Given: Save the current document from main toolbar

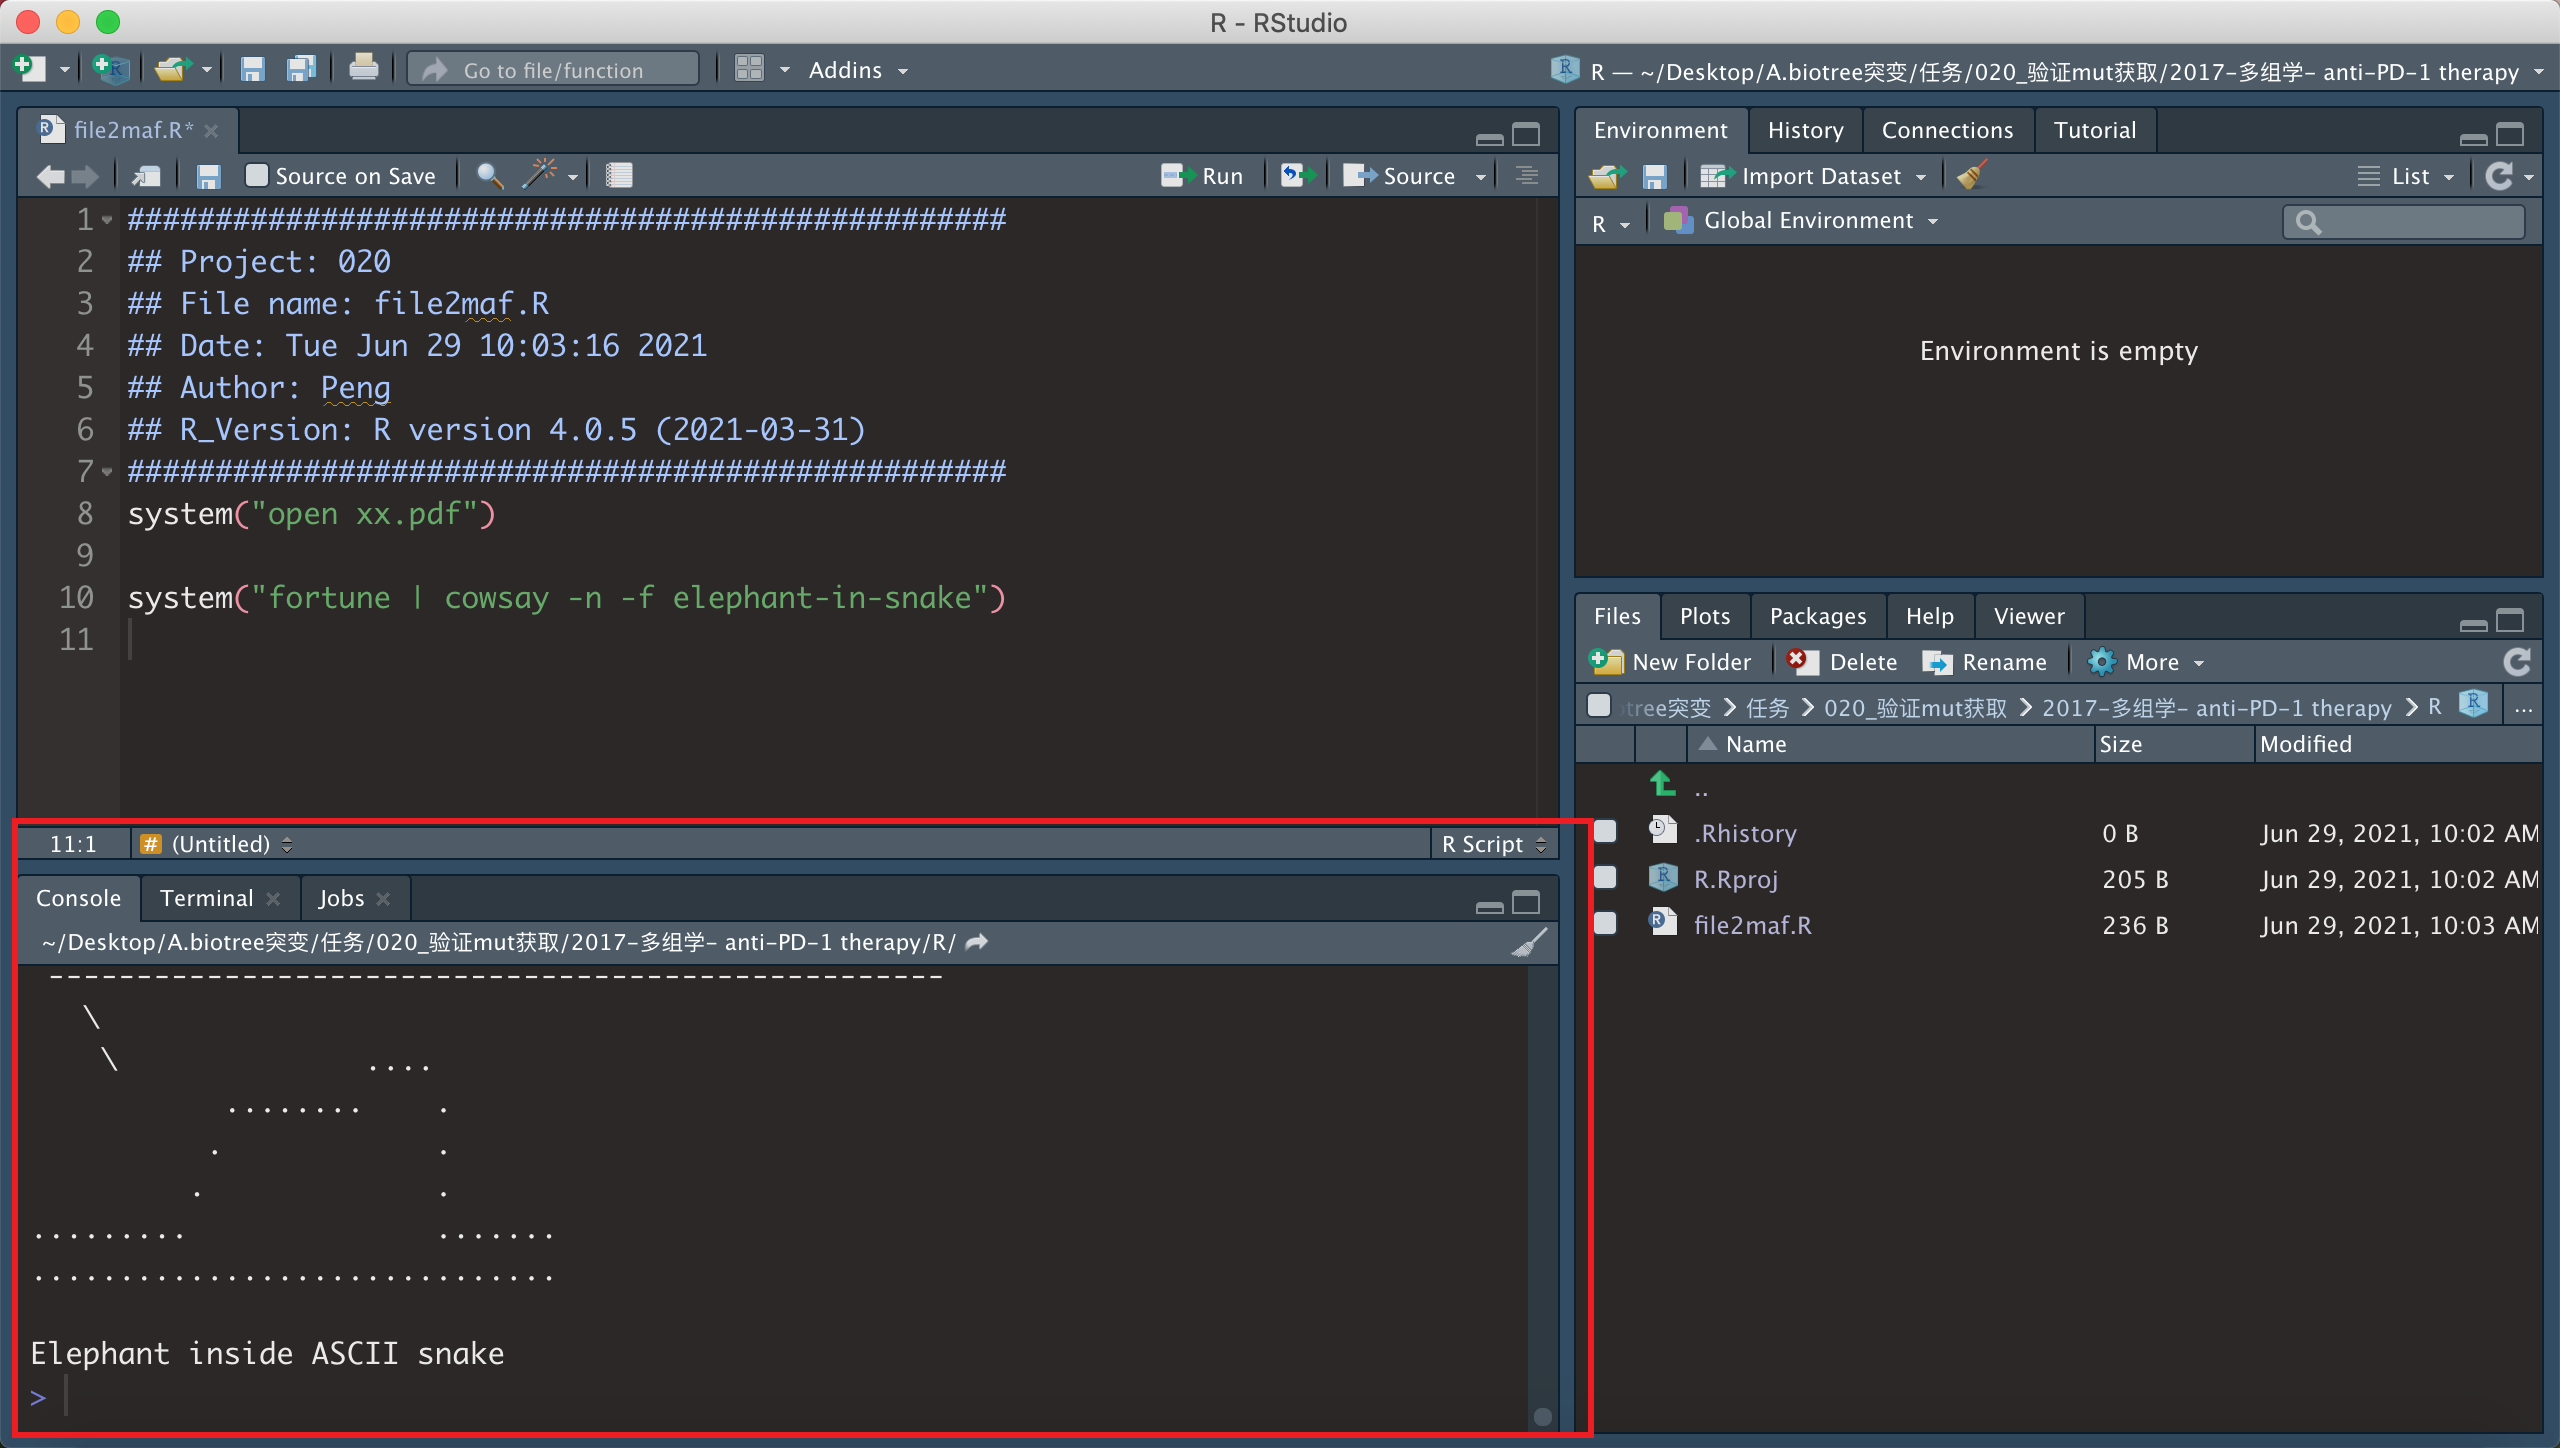Looking at the screenshot, I should click(x=252, y=69).
